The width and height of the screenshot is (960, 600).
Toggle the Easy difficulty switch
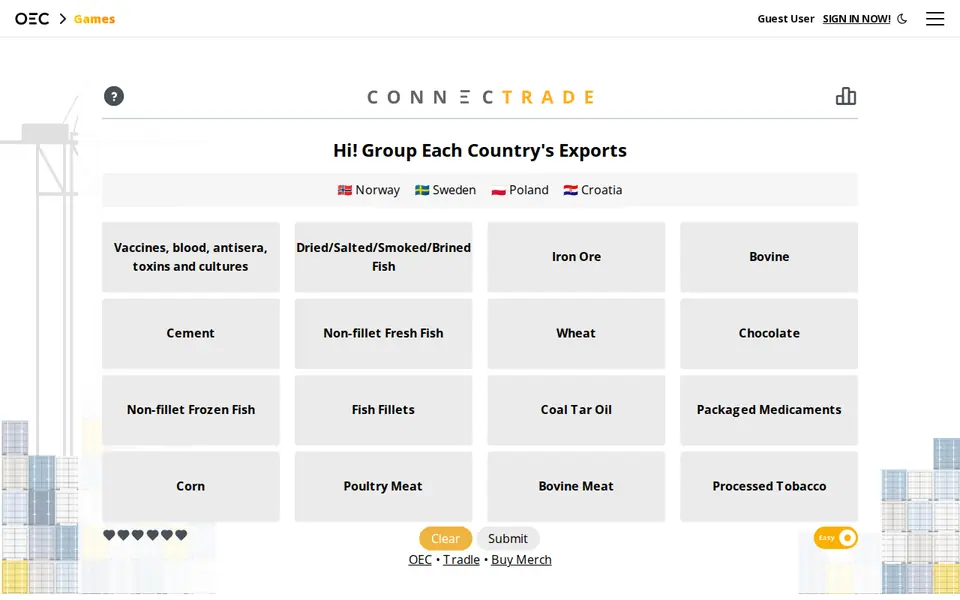(x=835, y=538)
